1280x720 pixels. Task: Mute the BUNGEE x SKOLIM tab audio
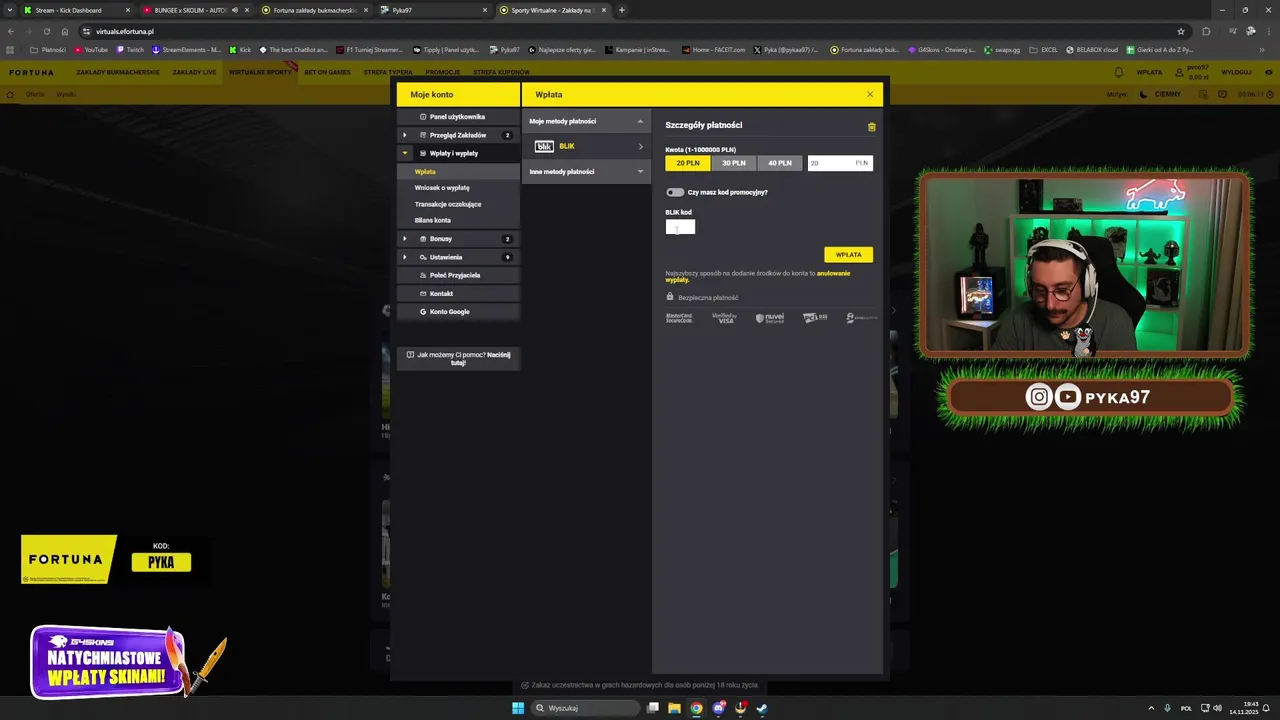(235, 10)
